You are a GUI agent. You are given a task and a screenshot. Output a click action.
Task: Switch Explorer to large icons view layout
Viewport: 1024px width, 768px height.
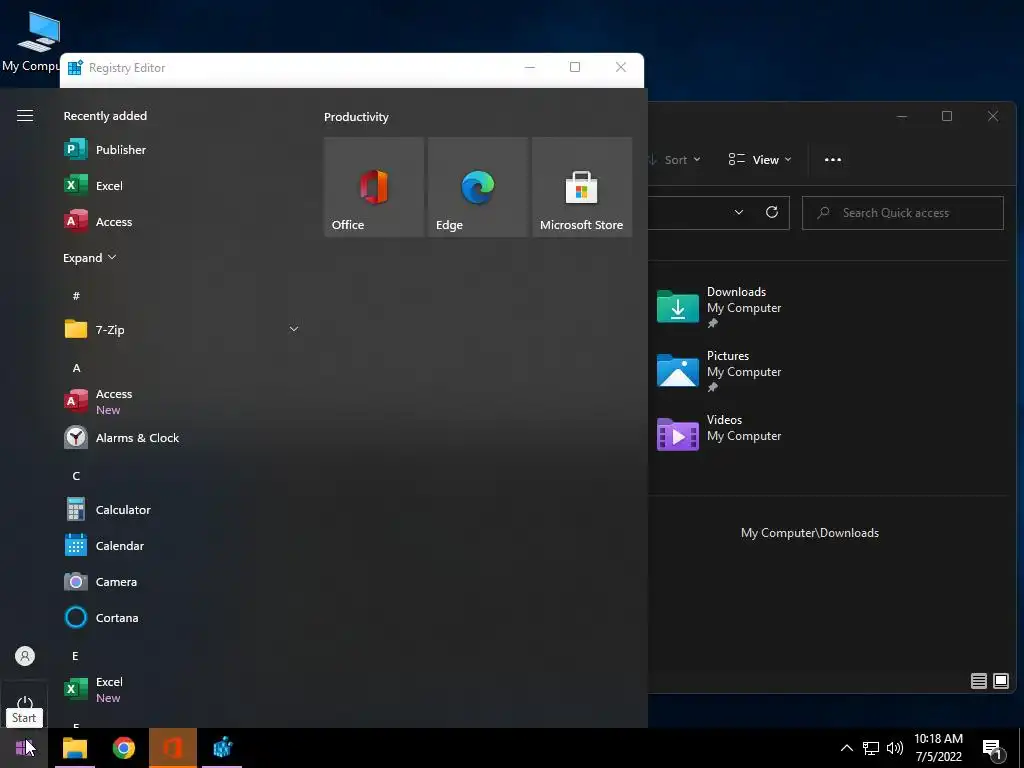[x=1001, y=681]
